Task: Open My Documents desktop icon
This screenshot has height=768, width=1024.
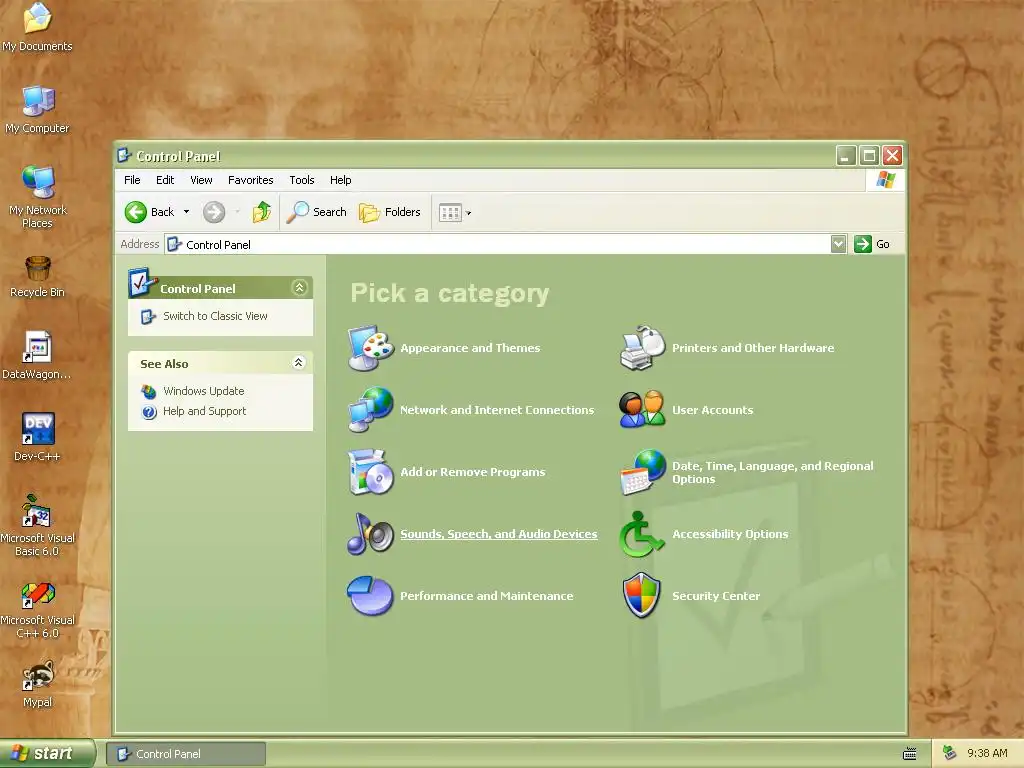Action: click(x=37, y=27)
